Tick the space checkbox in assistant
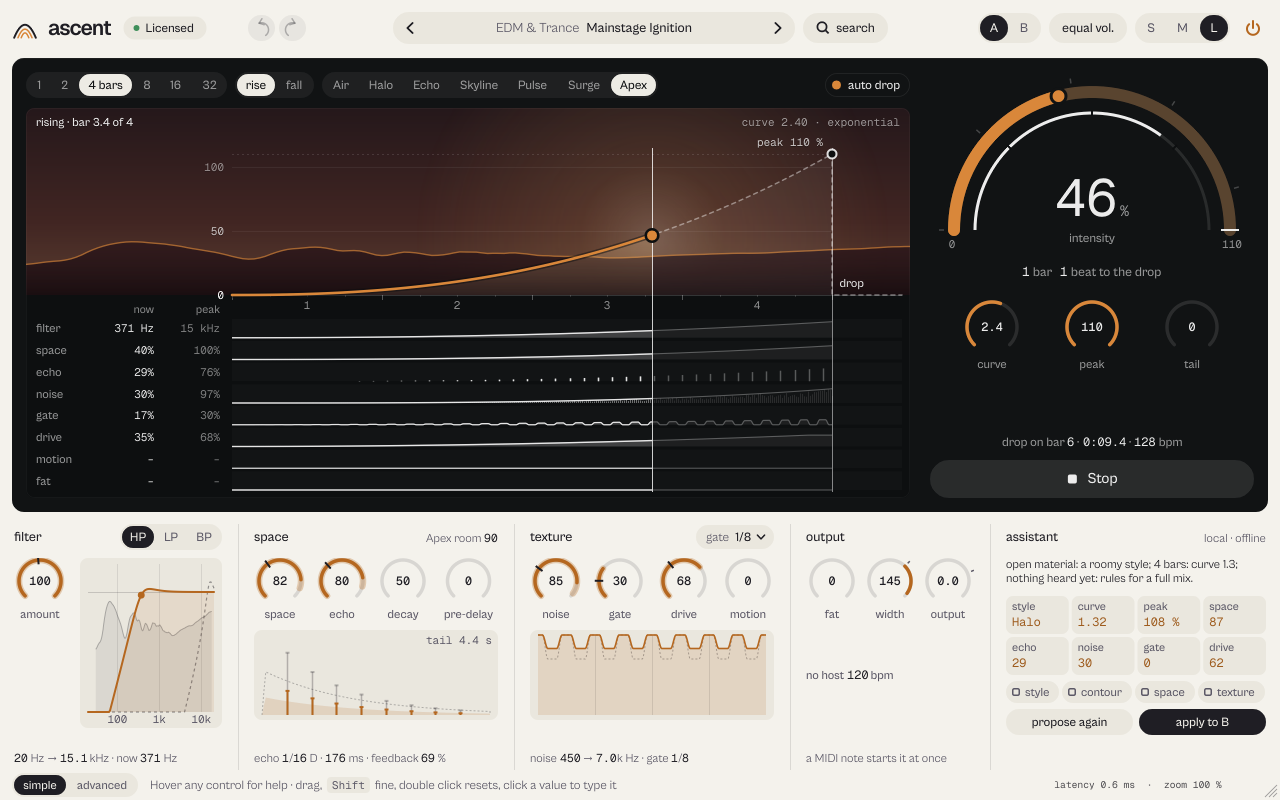The width and height of the screenshot is (1280, 800). click(x=1145, y=692)
